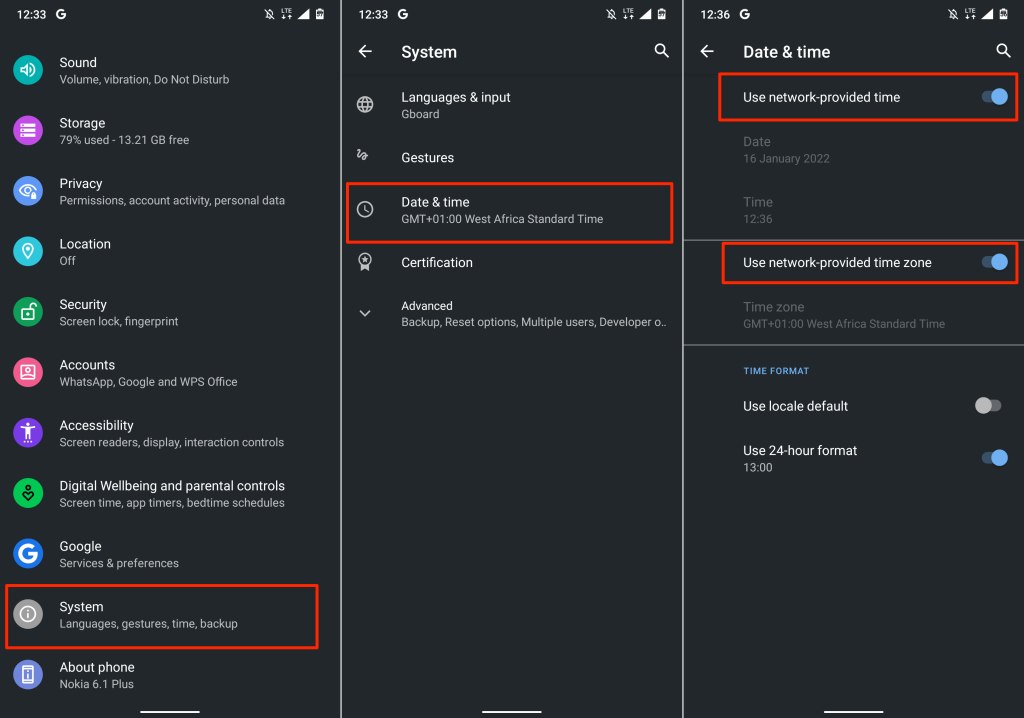Open Storage settings icon
The height and width of the screenshot is (718, 1024).
pos(28,131)
